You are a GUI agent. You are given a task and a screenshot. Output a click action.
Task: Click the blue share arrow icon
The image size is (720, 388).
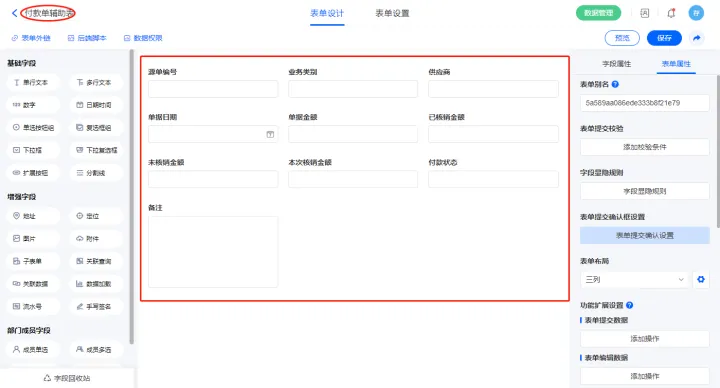coord(697,38)
